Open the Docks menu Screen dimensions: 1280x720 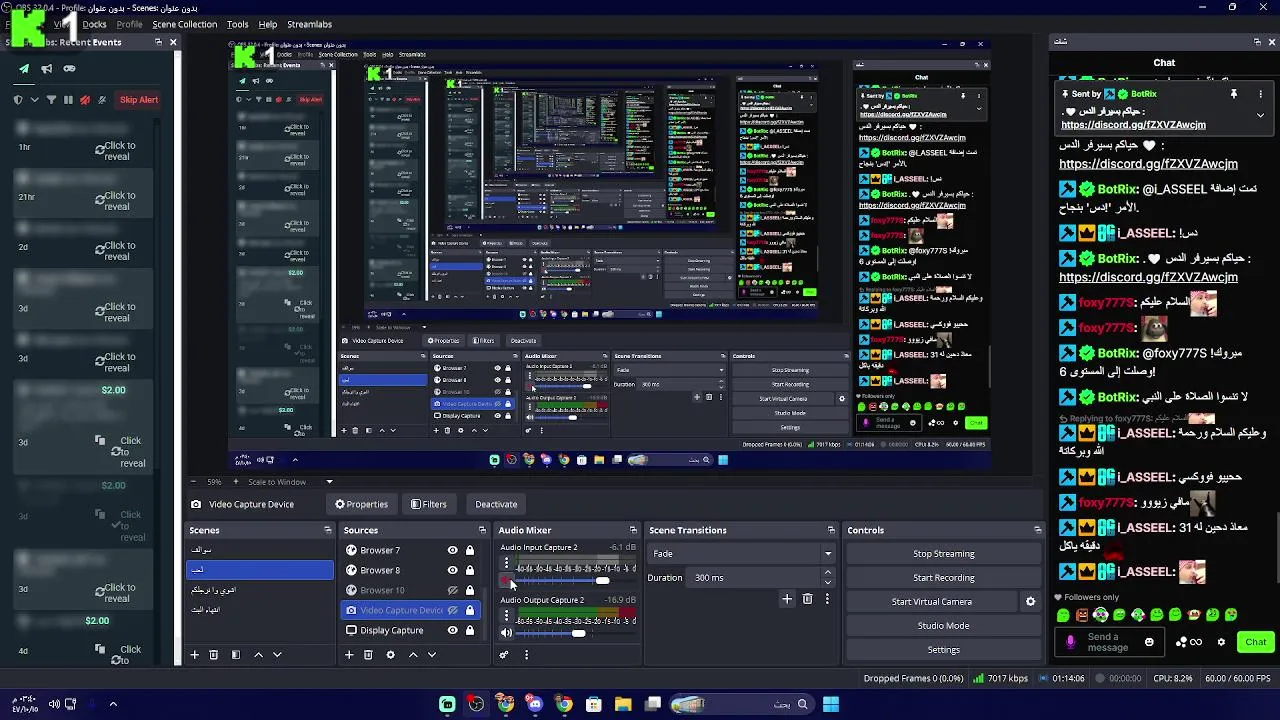coord(94,24)
